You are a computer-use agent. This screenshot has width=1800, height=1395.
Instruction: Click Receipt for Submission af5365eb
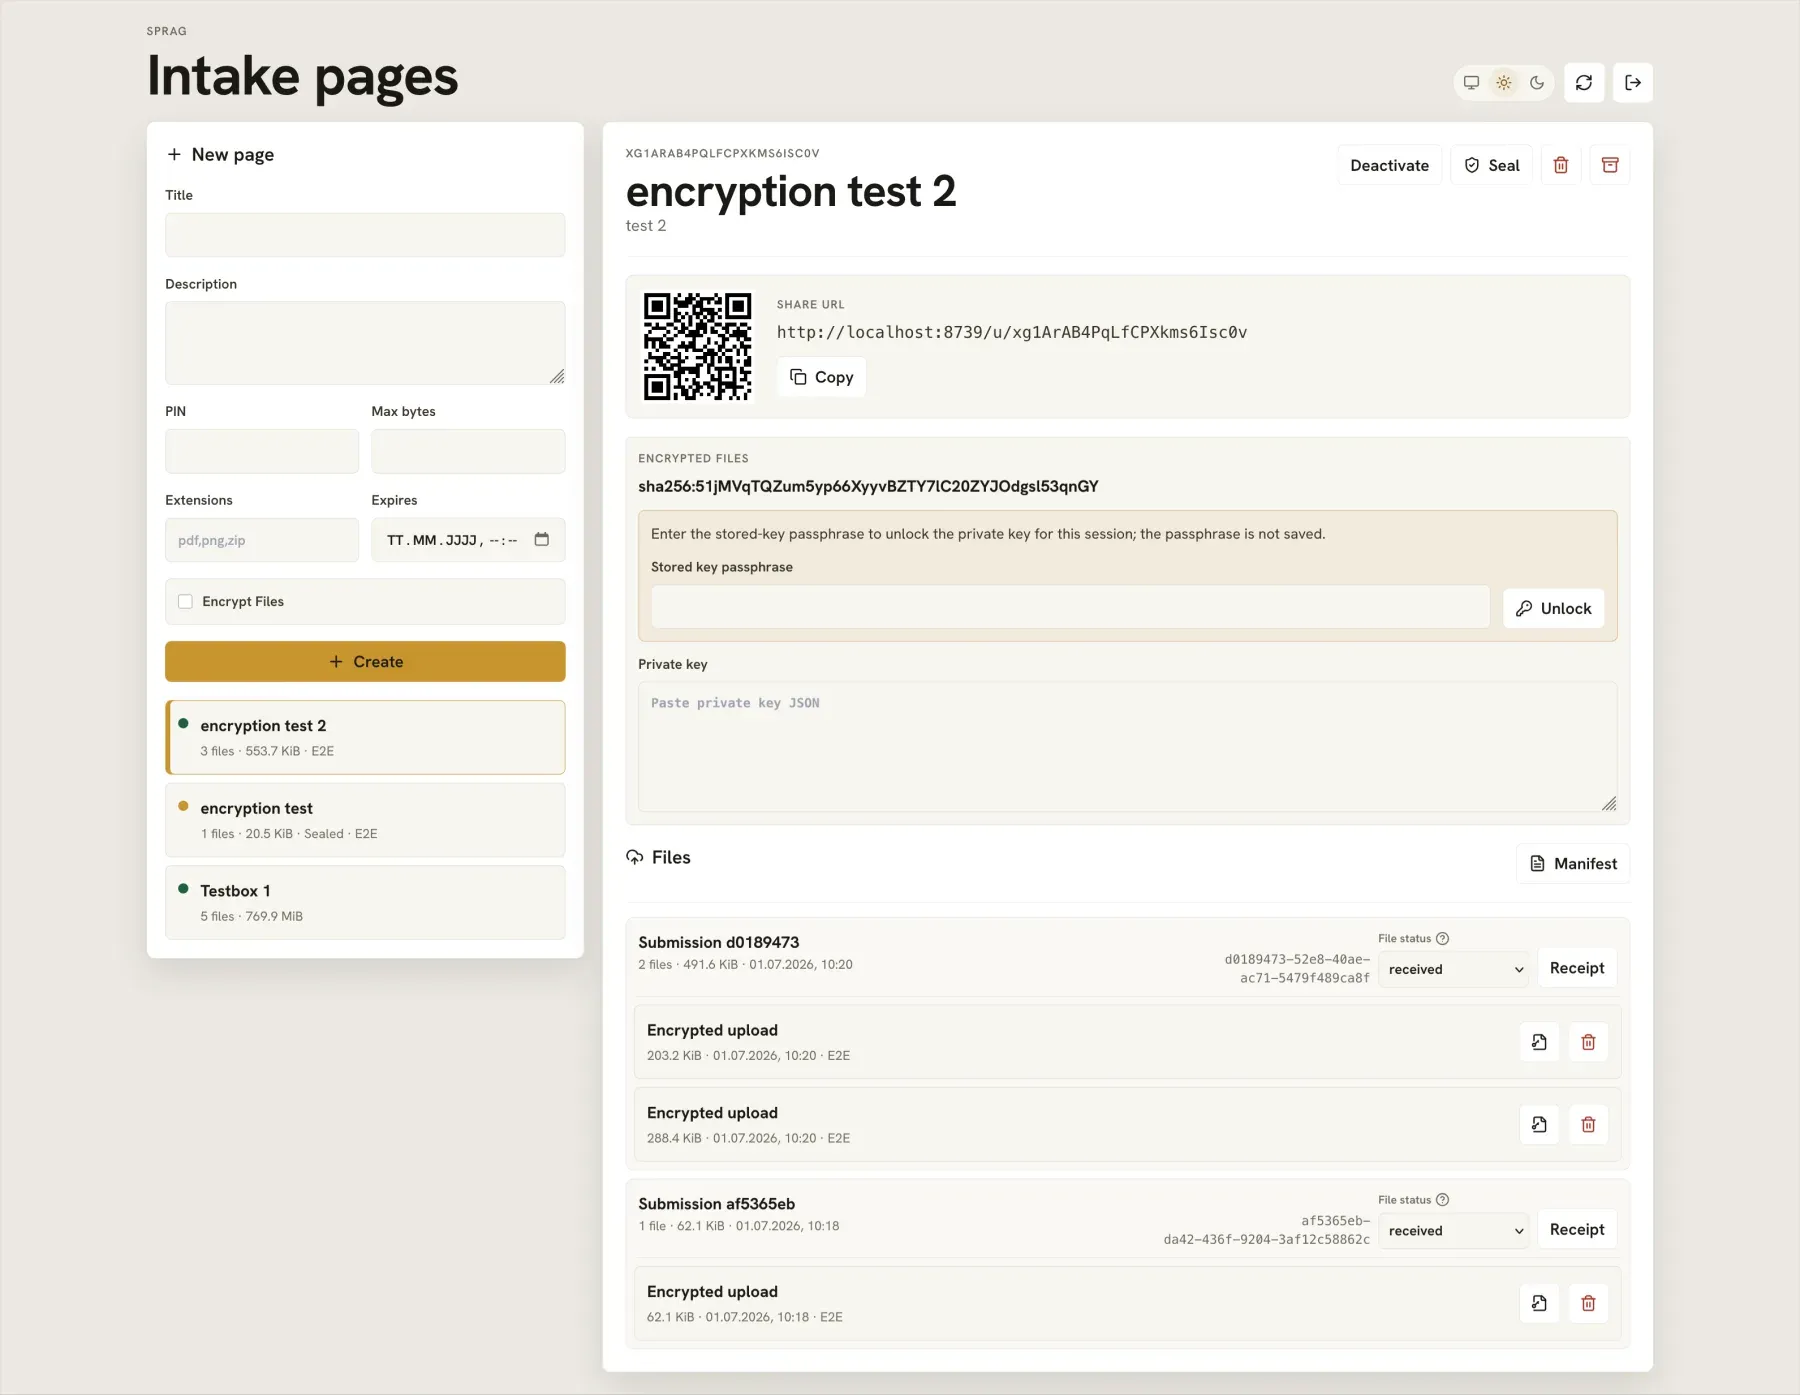click(x=1577, y=1230)
